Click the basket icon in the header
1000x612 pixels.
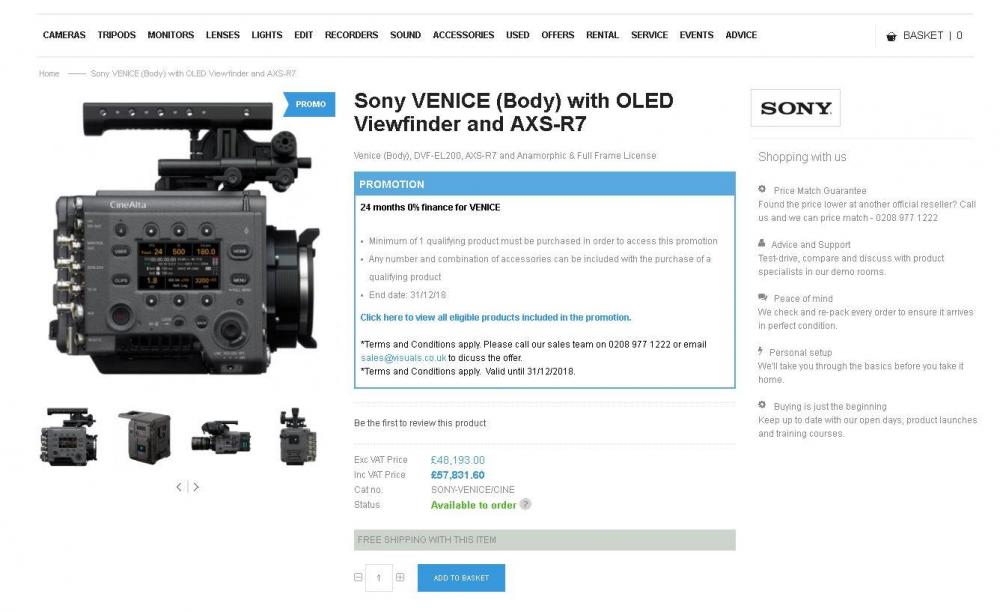(x=891, y=36)
